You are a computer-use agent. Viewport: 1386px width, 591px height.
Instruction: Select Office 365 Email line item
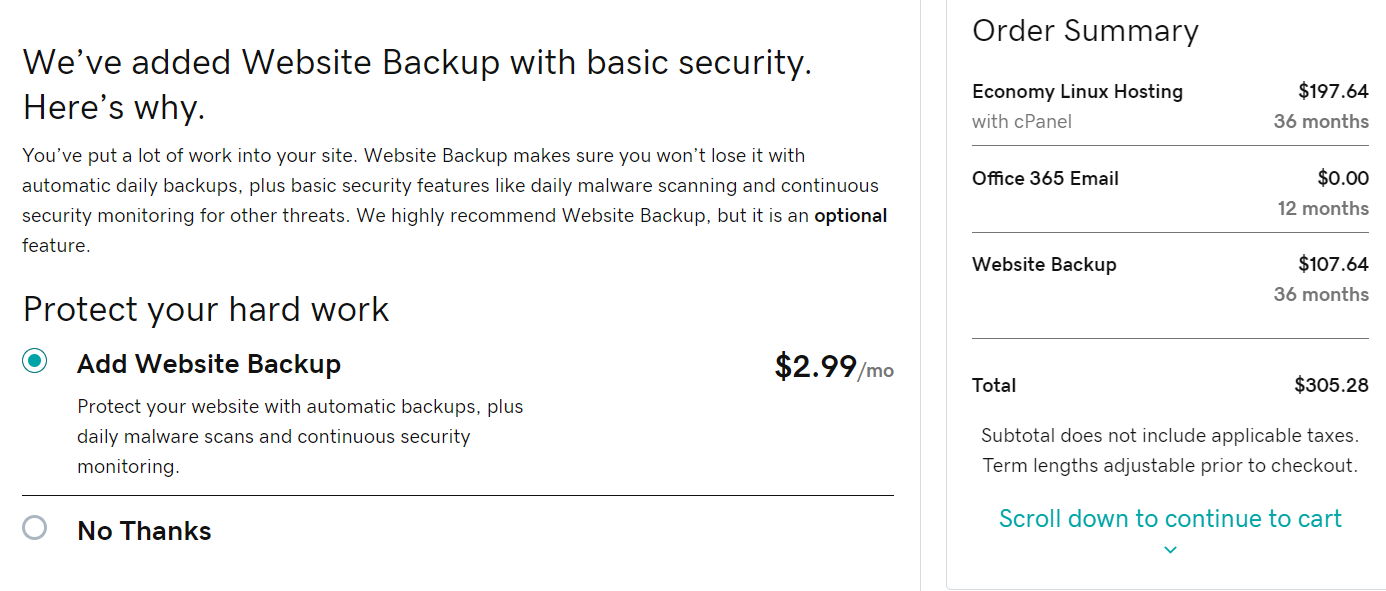click(1045, 178)
